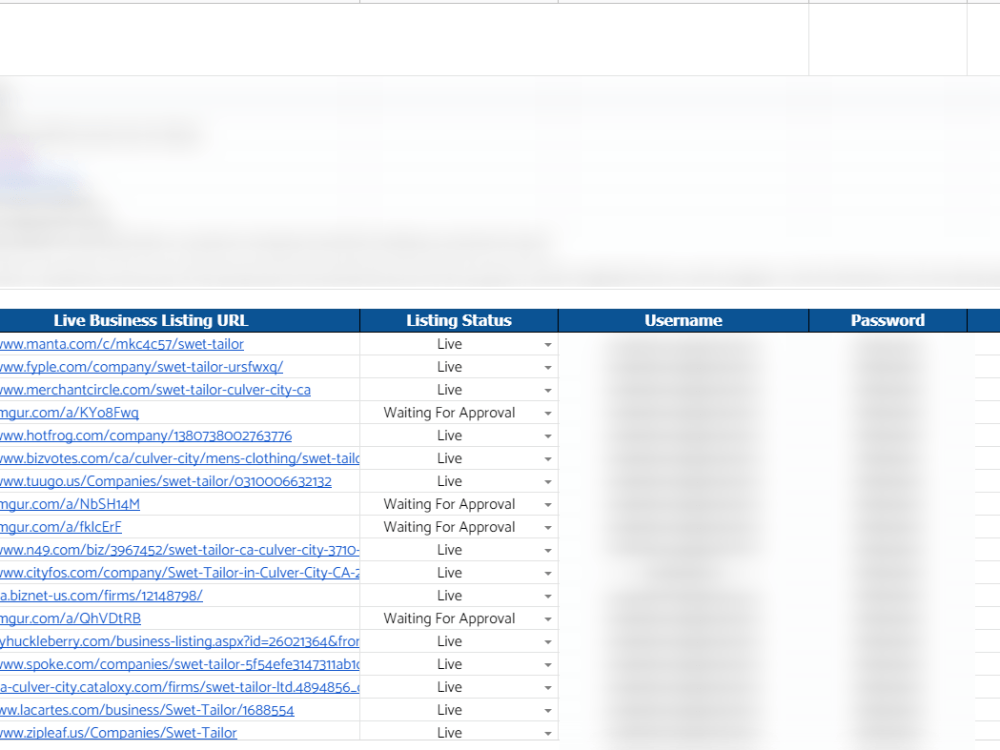Select the Live status cell in lacartes.com row
The width and height of the screenshot is (1000, 750).
459,710
